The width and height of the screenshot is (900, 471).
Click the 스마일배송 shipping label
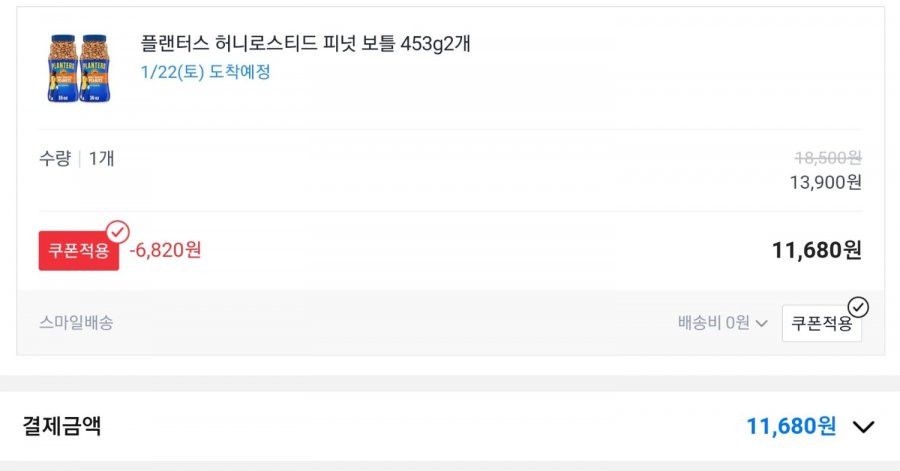(76, 323)
